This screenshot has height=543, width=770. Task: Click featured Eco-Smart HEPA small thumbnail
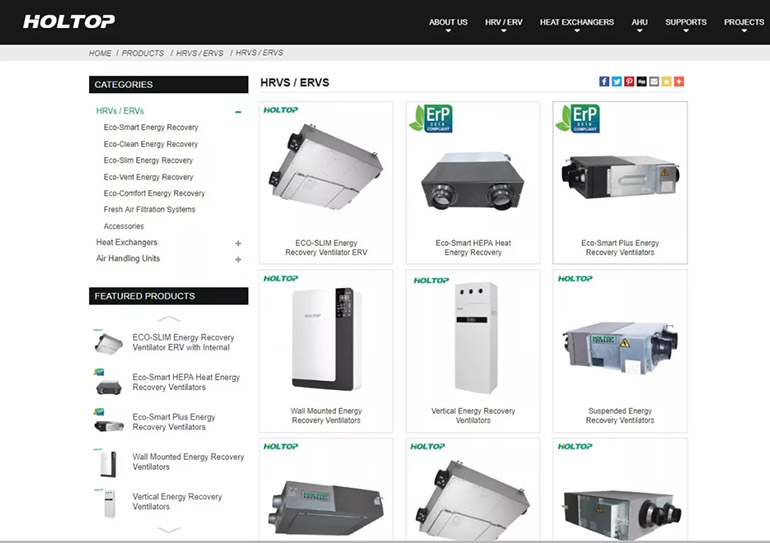pyautogui.click(x=108, y=382)
